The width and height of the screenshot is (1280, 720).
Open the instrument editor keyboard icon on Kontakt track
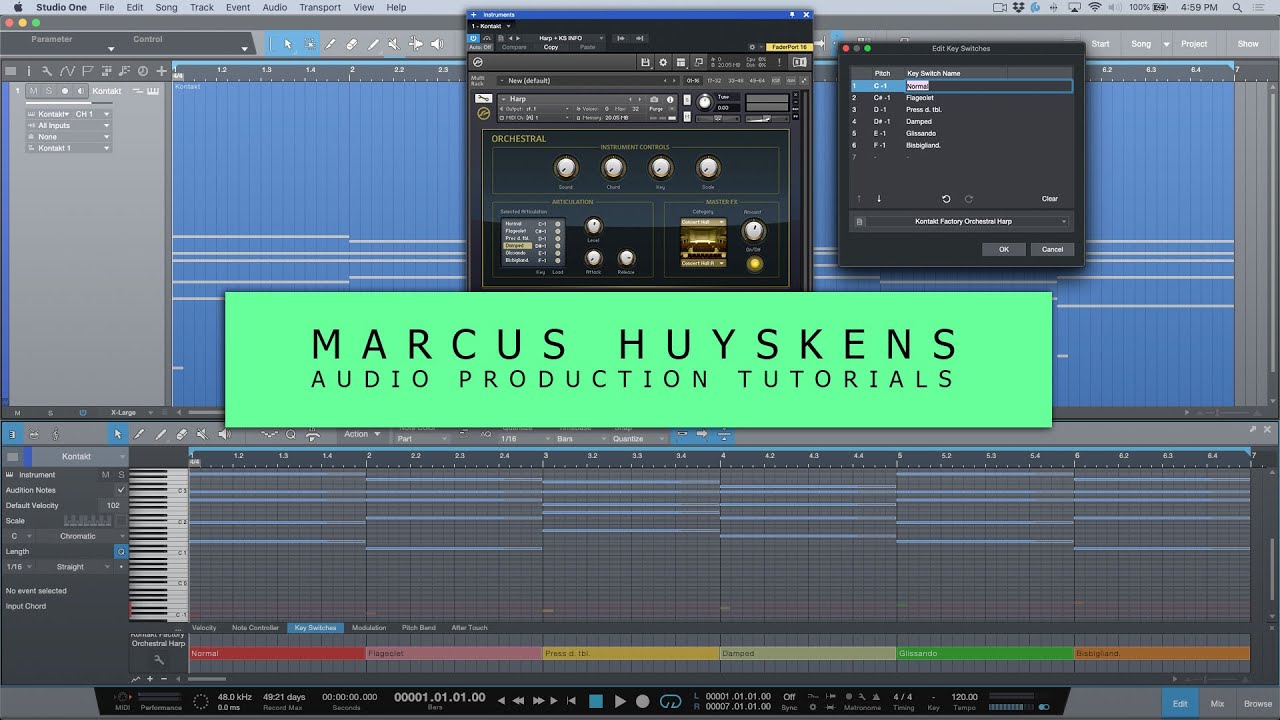153,91
